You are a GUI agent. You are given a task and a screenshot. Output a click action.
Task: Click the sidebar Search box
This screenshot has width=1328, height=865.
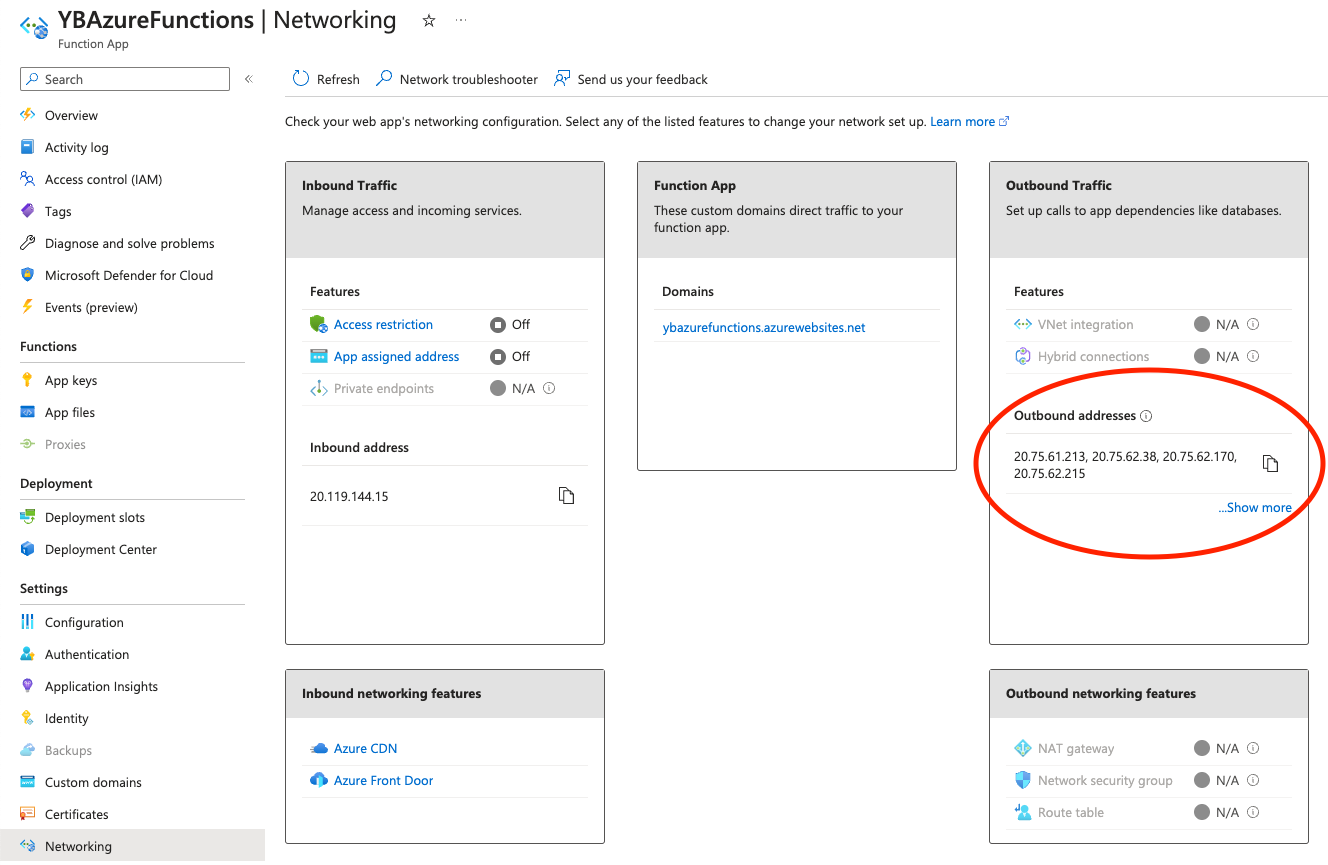[124, 78]
